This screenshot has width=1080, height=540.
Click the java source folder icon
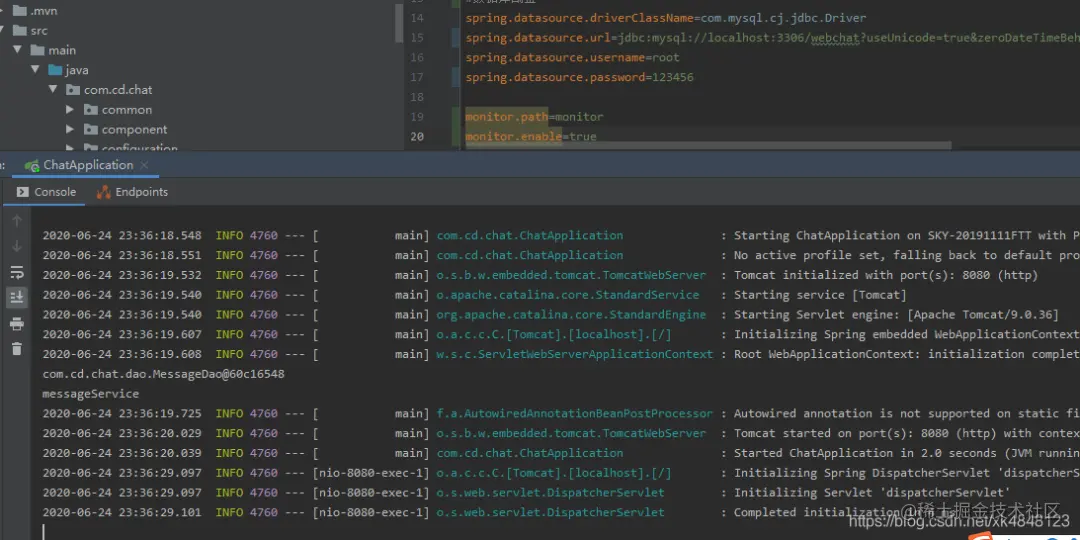(55, 70)
